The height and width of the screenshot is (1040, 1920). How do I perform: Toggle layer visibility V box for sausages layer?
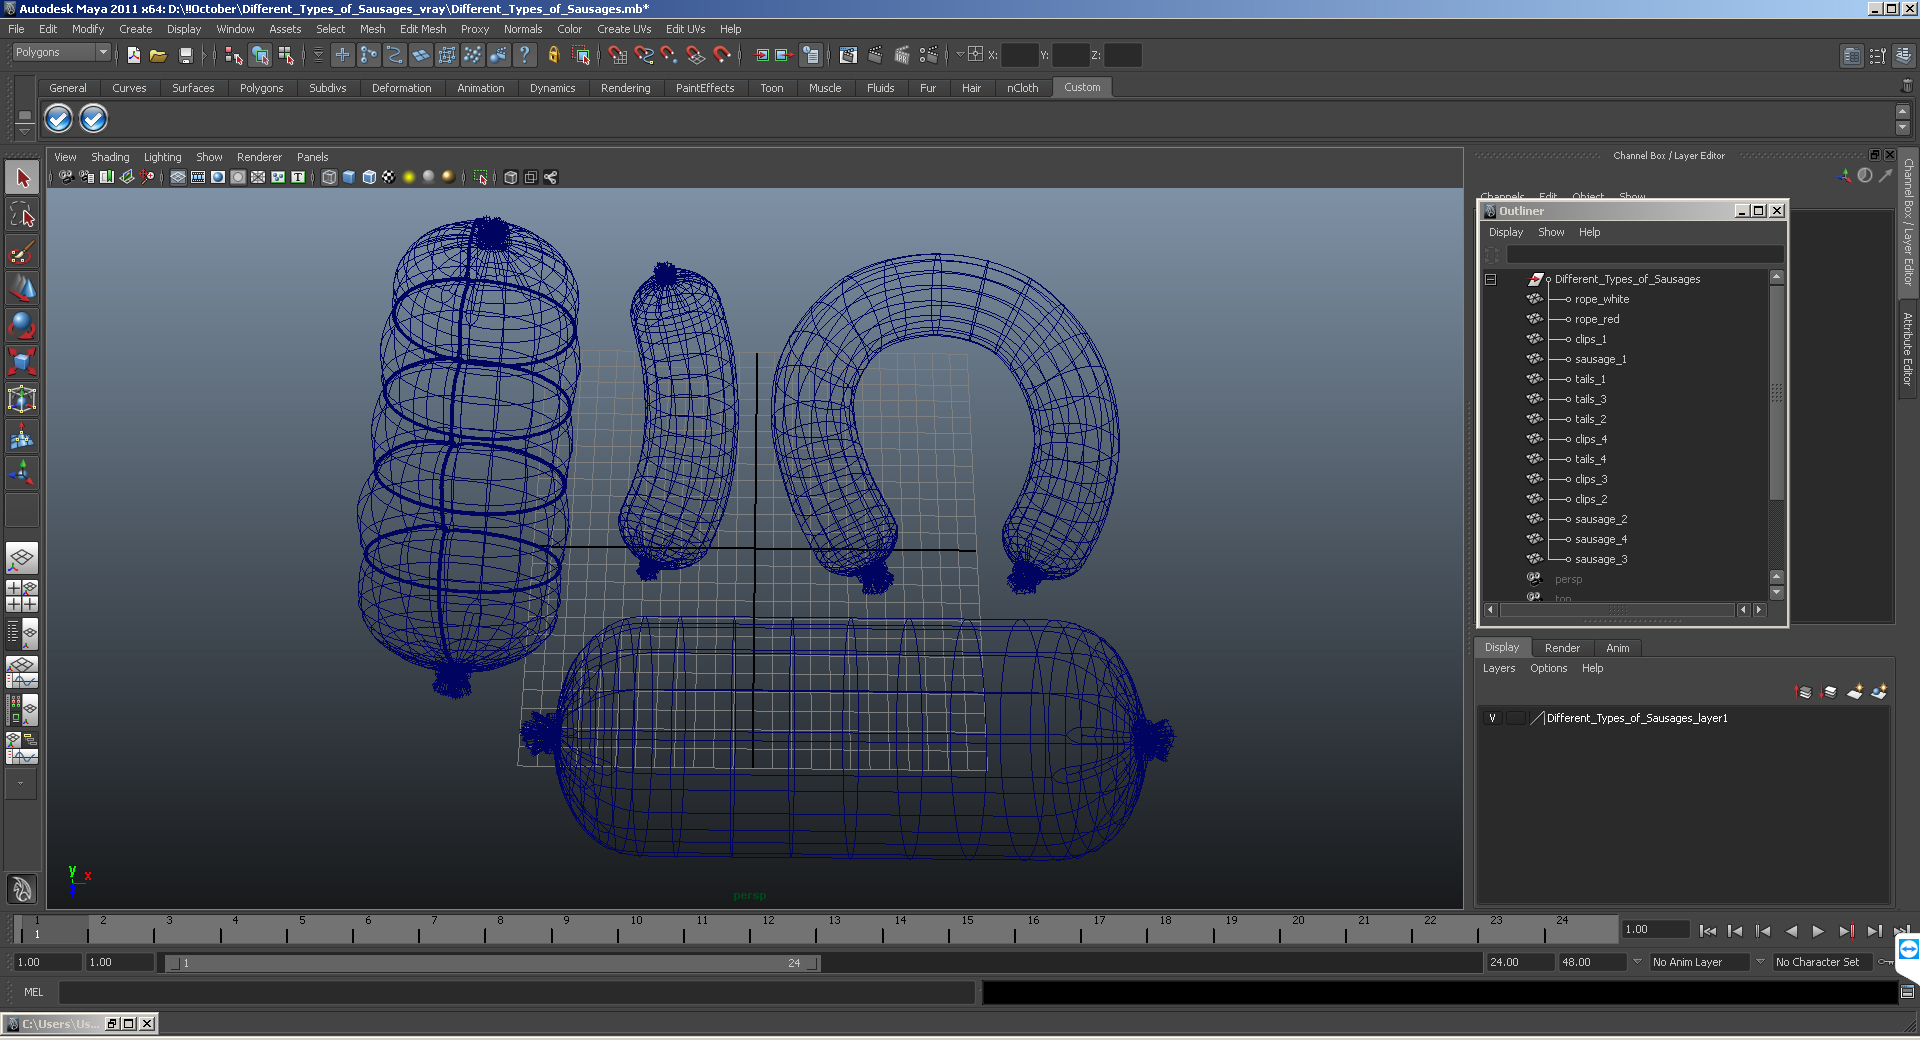(1492, 718)
